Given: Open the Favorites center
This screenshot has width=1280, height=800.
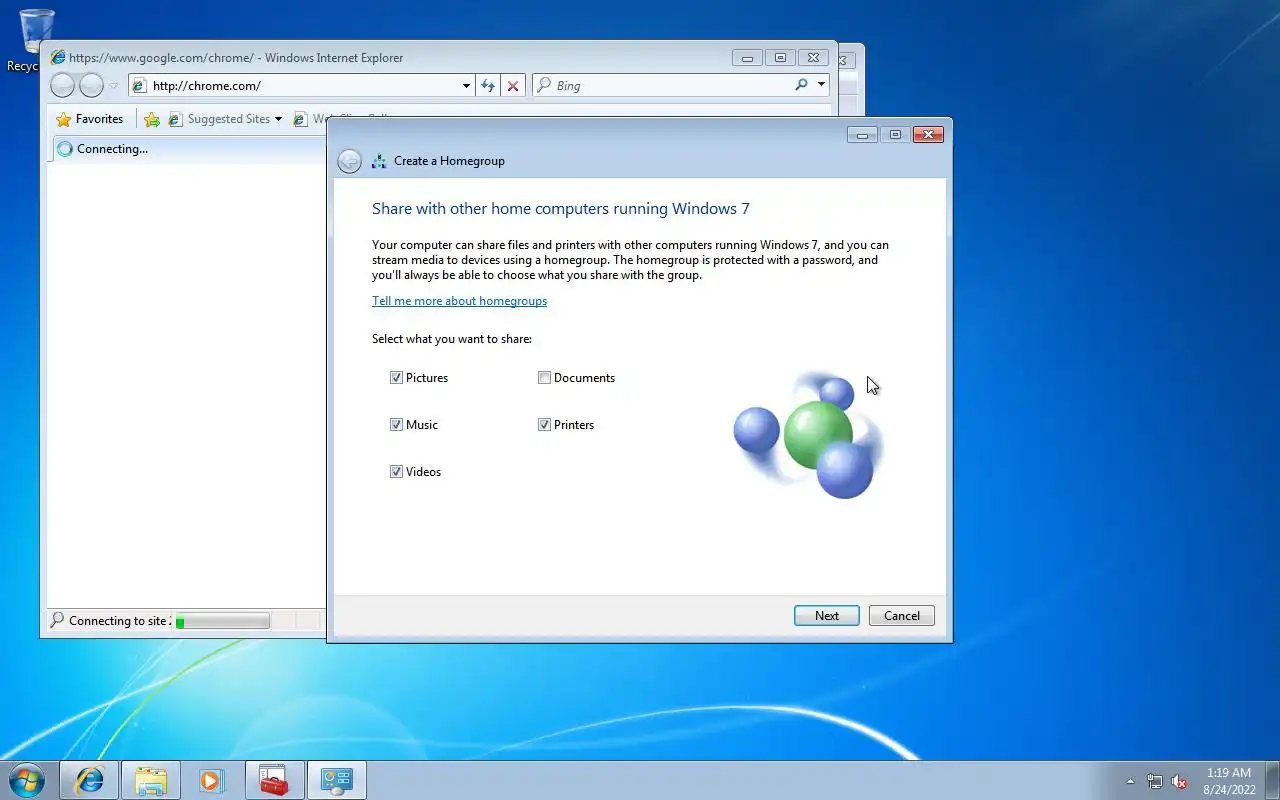Looking at the screenshot, I should point(90,119).
